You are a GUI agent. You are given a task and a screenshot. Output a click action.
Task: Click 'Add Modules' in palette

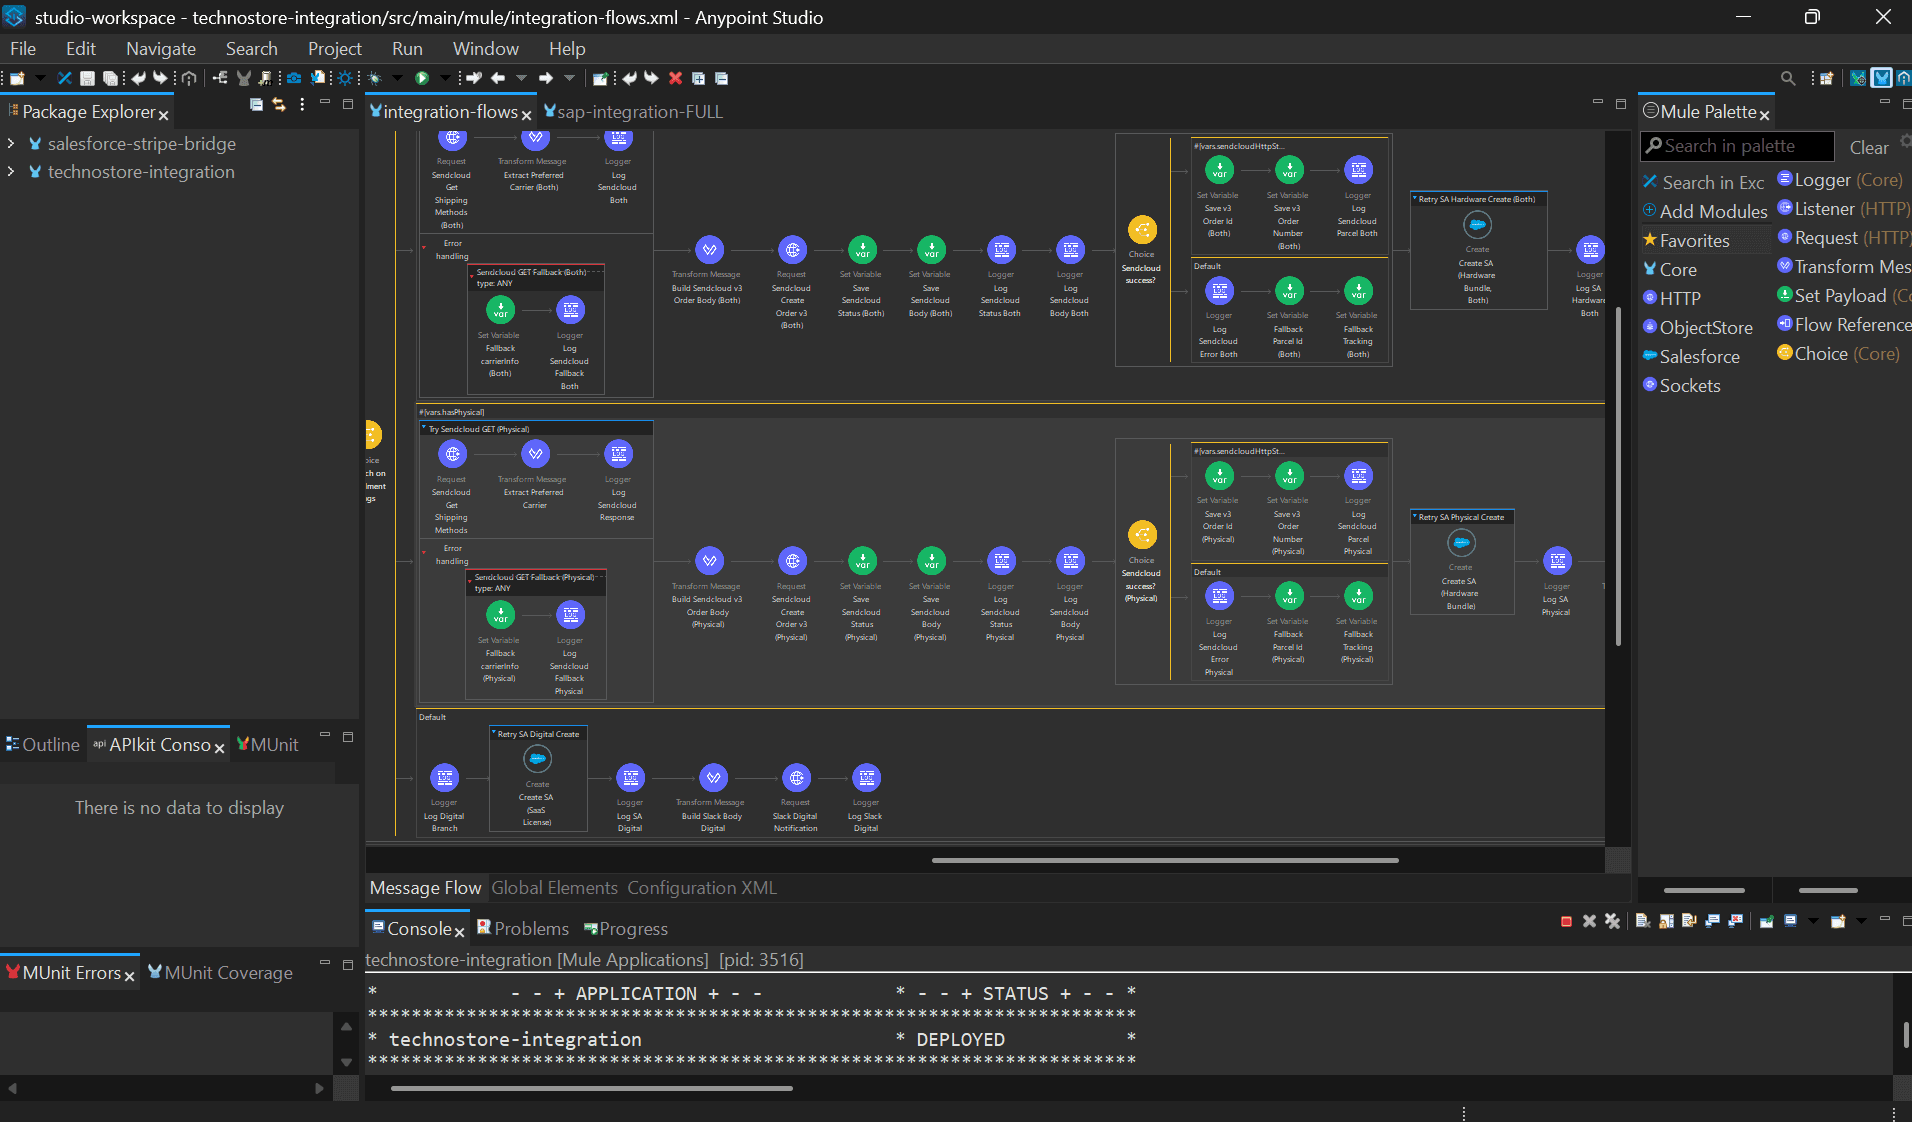tap(1705, 211)
